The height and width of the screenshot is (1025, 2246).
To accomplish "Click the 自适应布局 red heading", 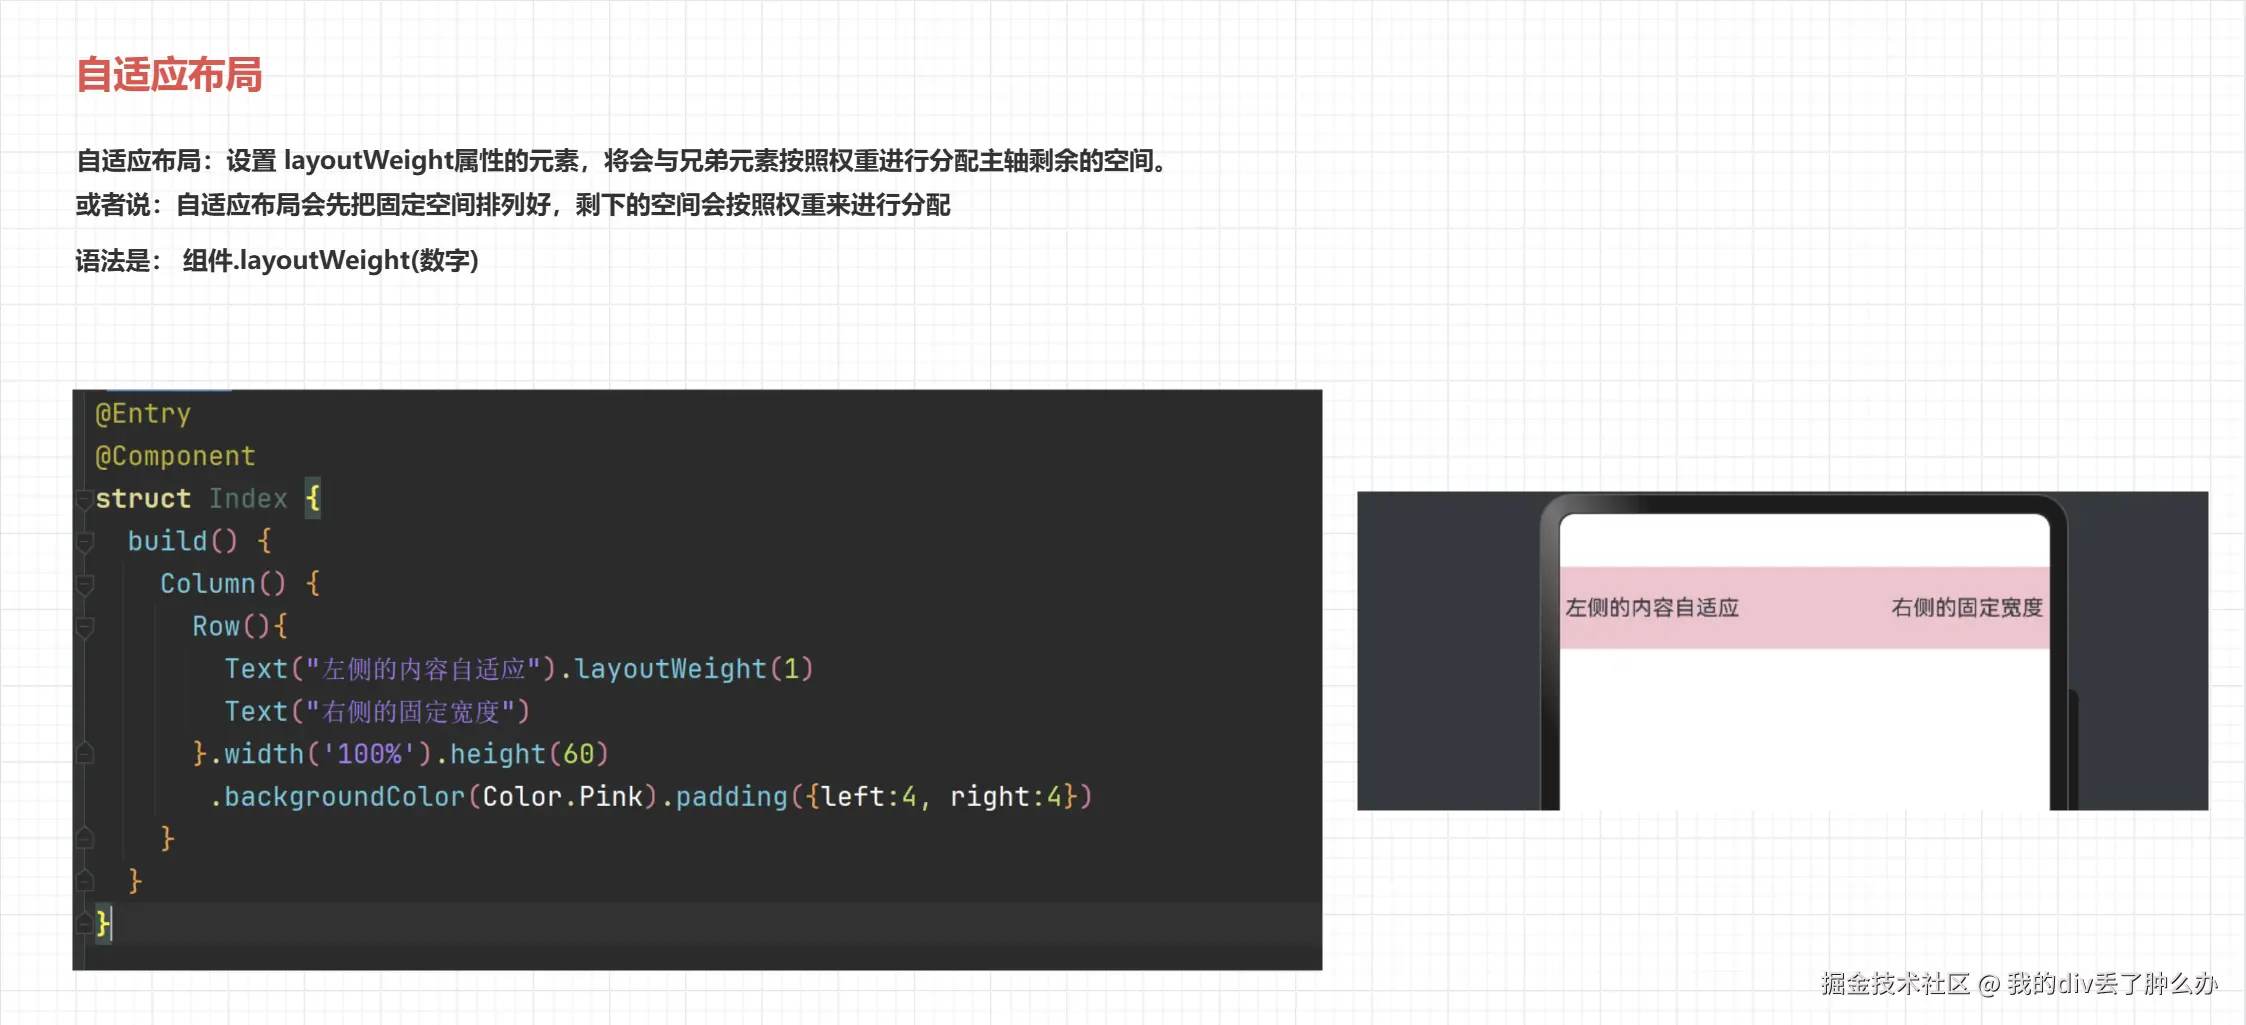I will pyautogui.click(x=169, y=75).
